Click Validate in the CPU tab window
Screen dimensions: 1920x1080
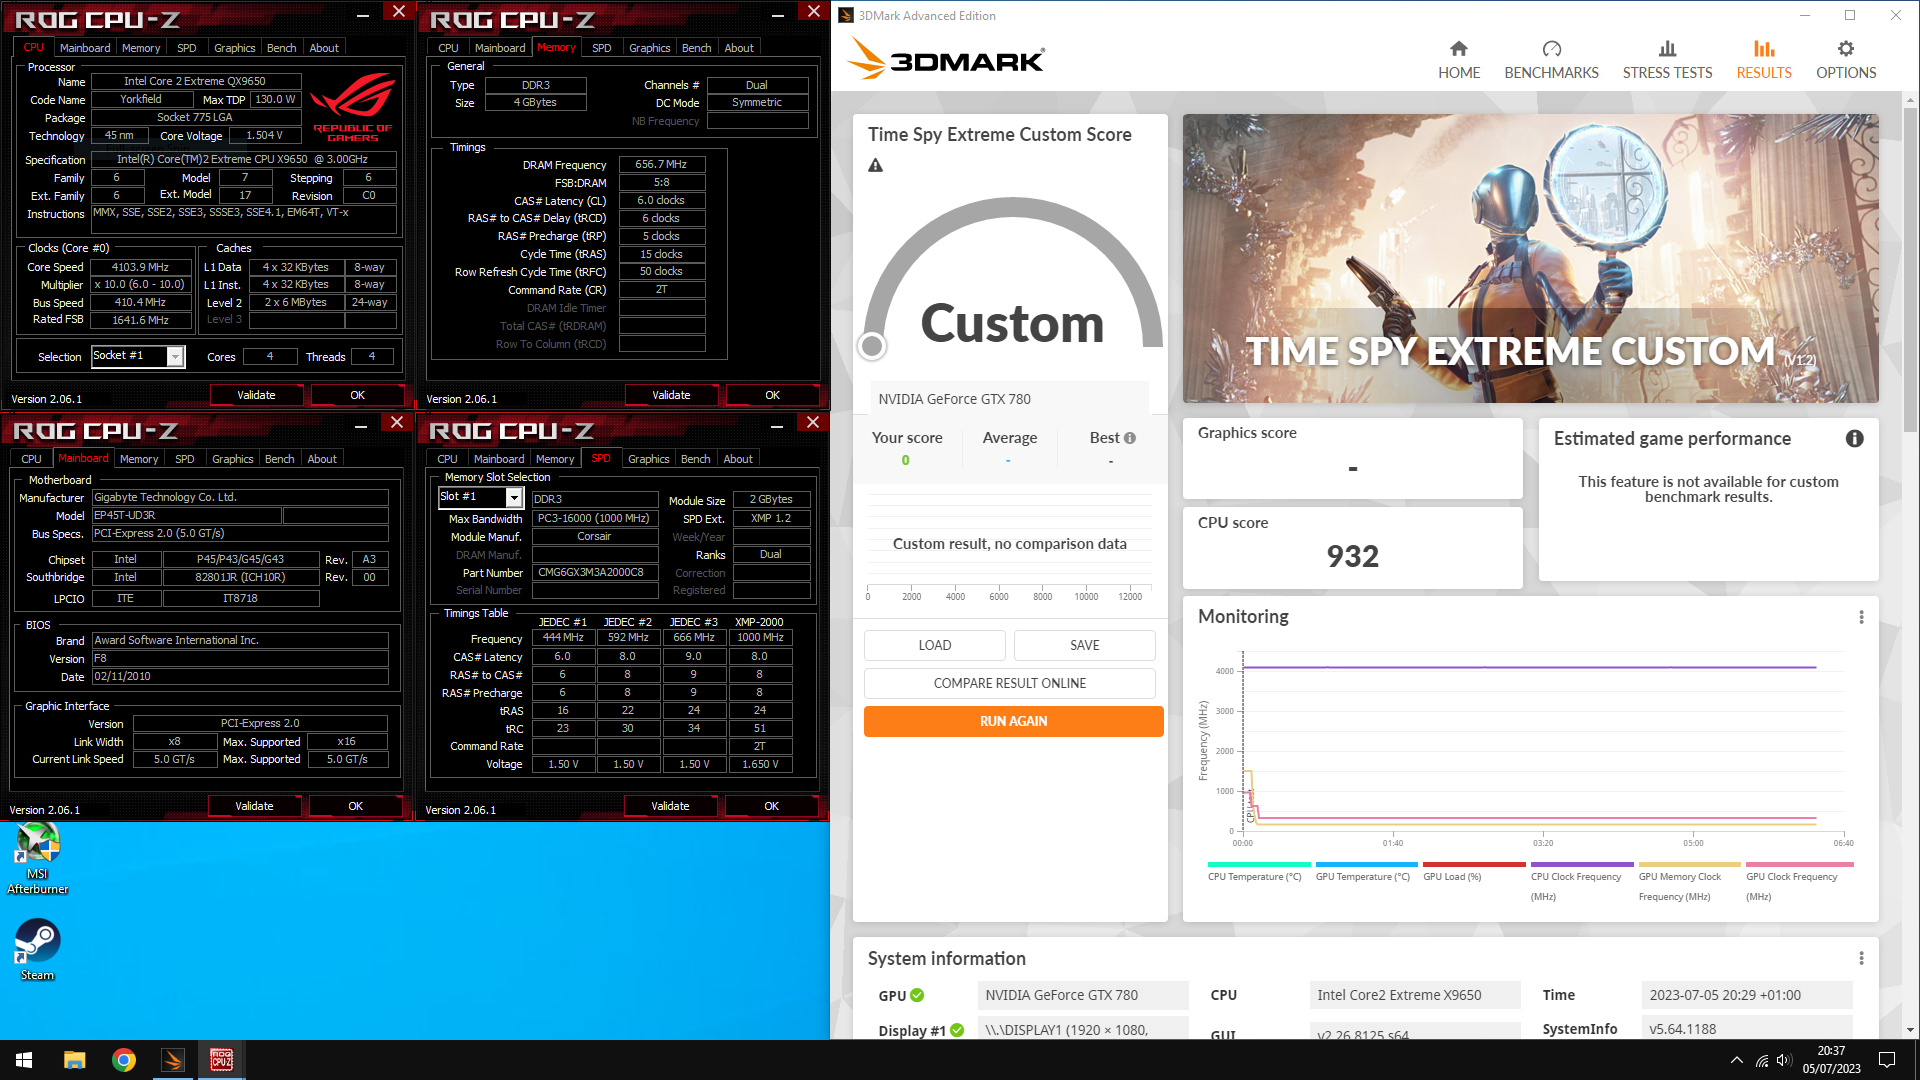256,395
